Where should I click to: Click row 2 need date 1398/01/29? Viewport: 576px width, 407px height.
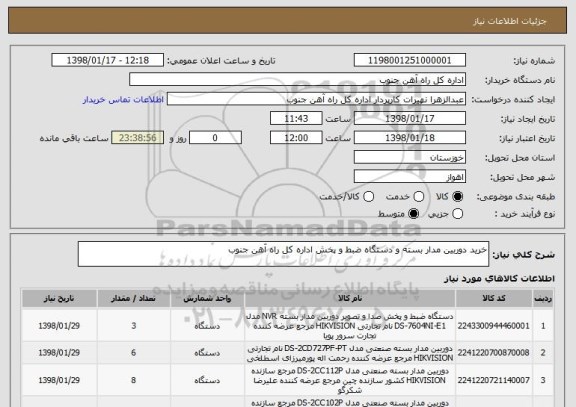coord(59,353)
